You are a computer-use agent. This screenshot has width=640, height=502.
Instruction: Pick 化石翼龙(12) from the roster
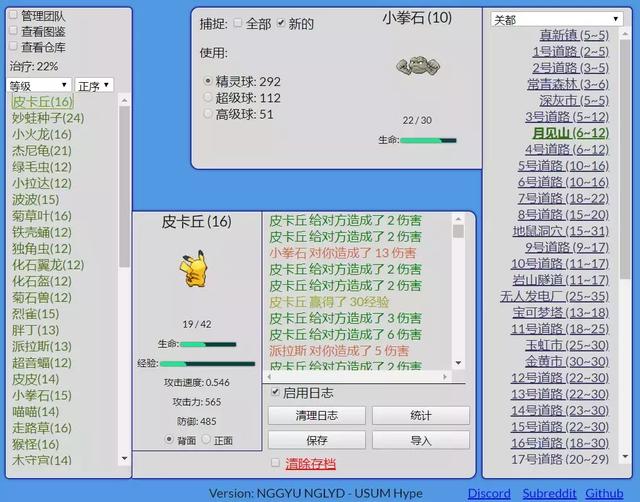pos(48,265)
